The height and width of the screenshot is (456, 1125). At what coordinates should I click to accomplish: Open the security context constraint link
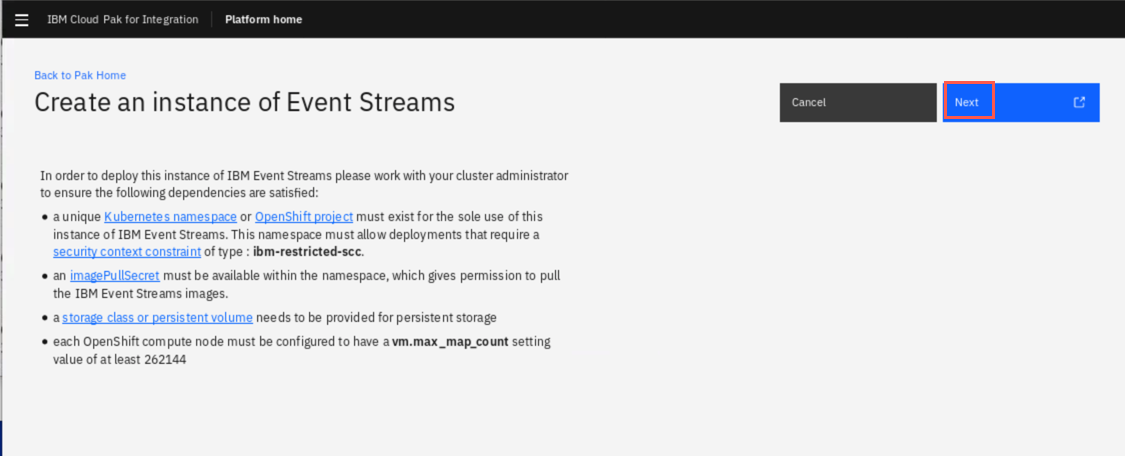coord(127,252)
